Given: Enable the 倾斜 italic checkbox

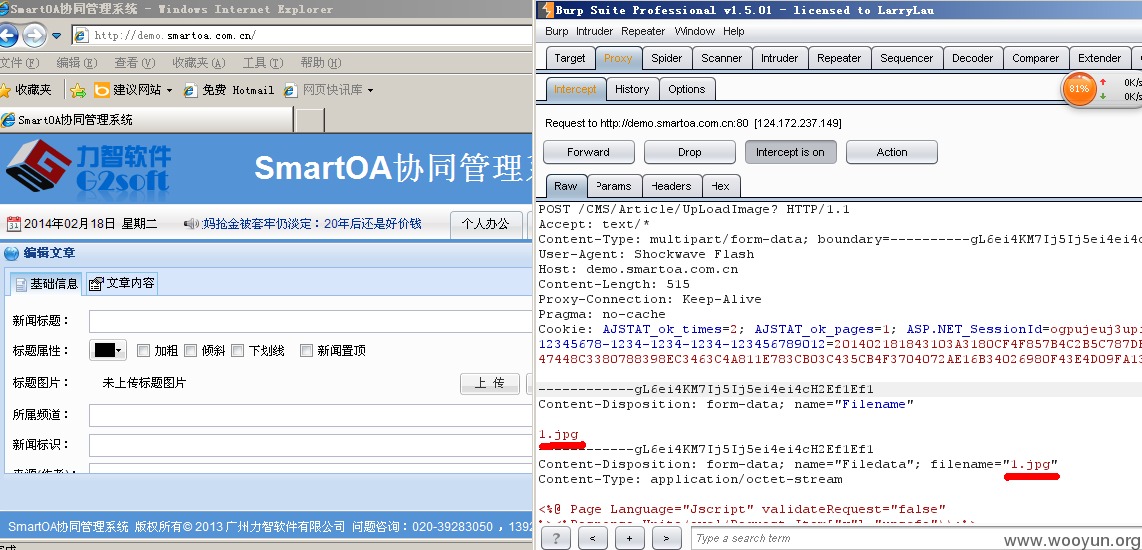Looking at the screenshot, I should [191, 350].
